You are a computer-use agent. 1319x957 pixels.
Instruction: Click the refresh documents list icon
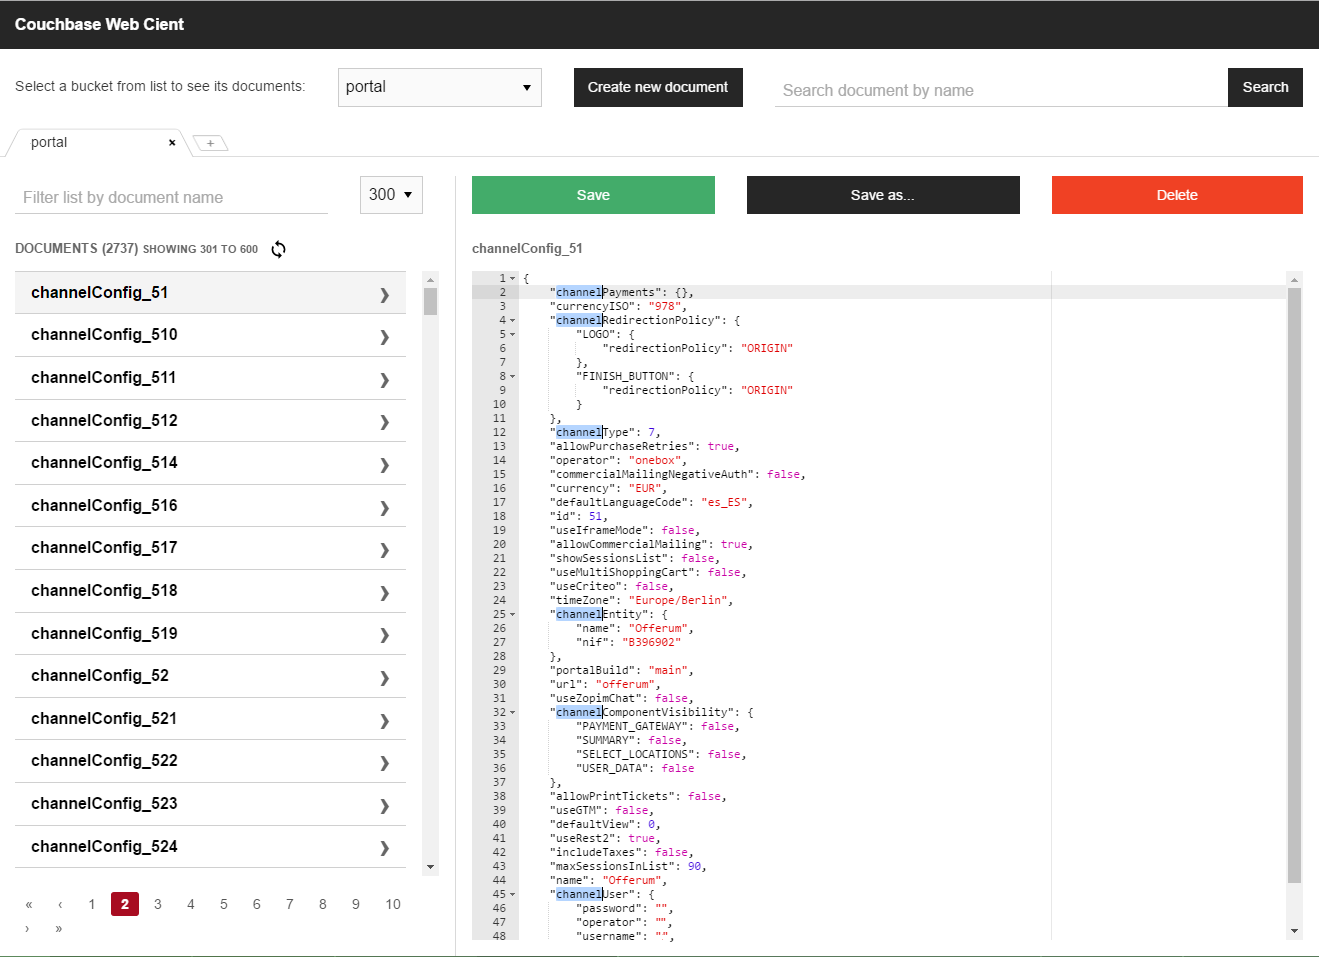click(x=279, y=249)
